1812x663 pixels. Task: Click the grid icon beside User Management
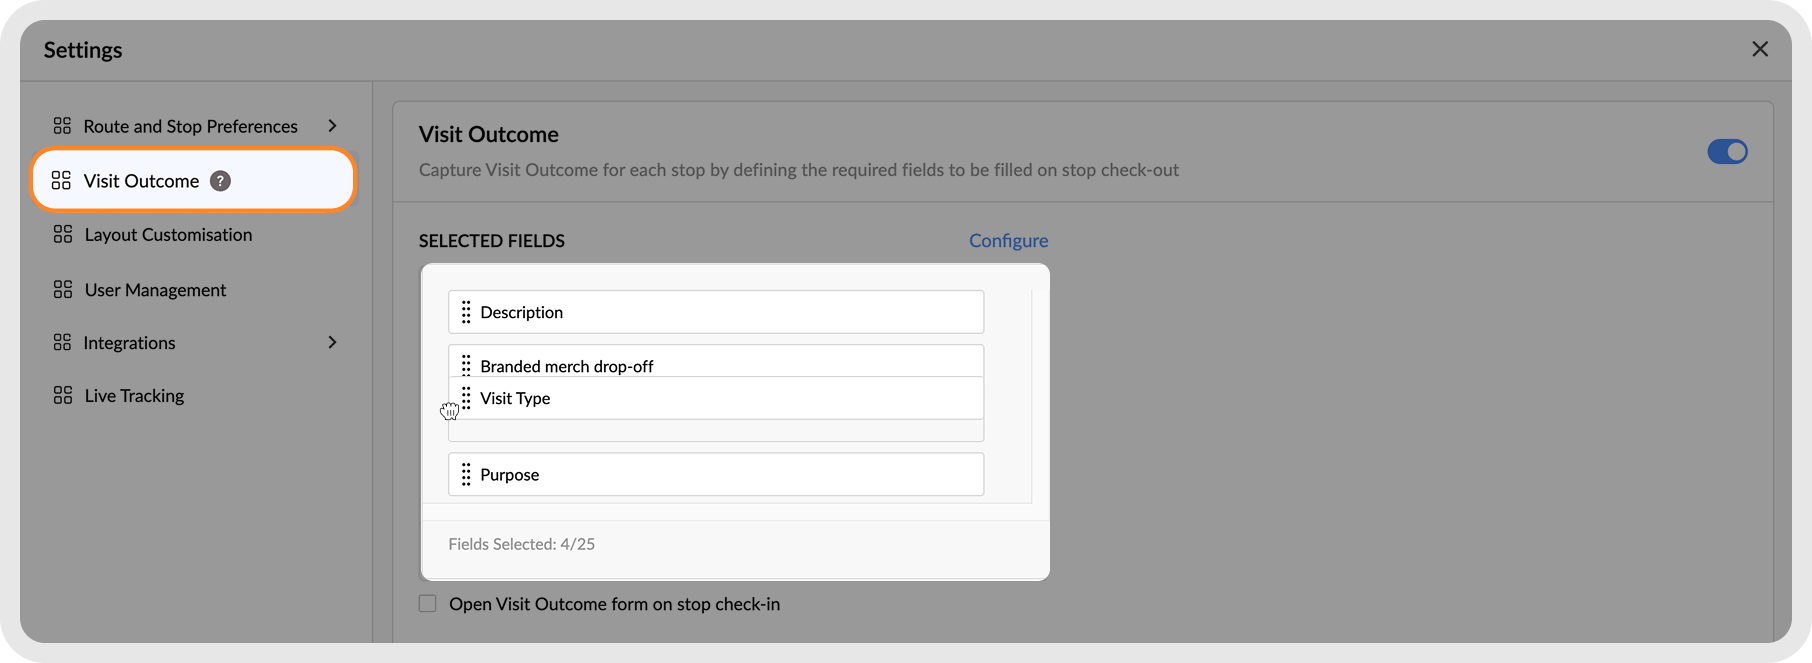63,289
